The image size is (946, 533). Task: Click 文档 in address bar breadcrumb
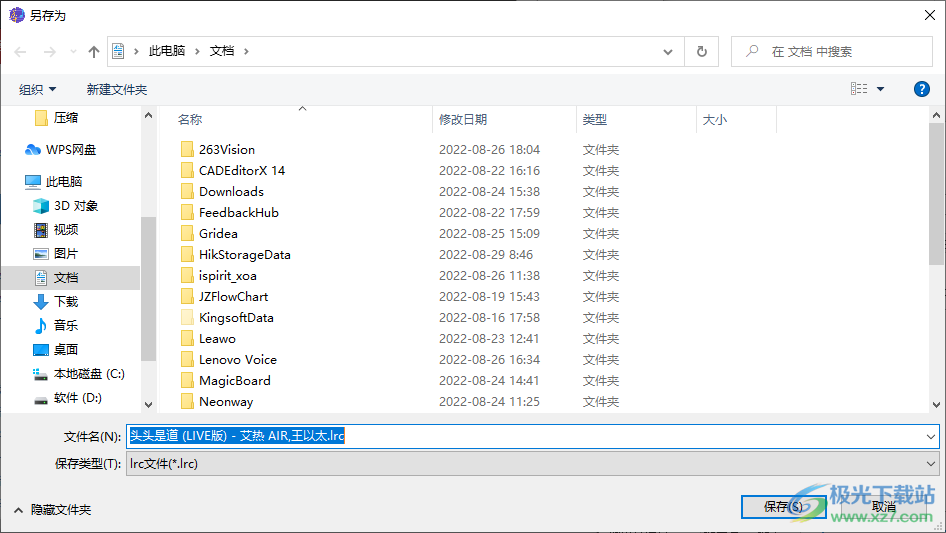click(222, 51)
